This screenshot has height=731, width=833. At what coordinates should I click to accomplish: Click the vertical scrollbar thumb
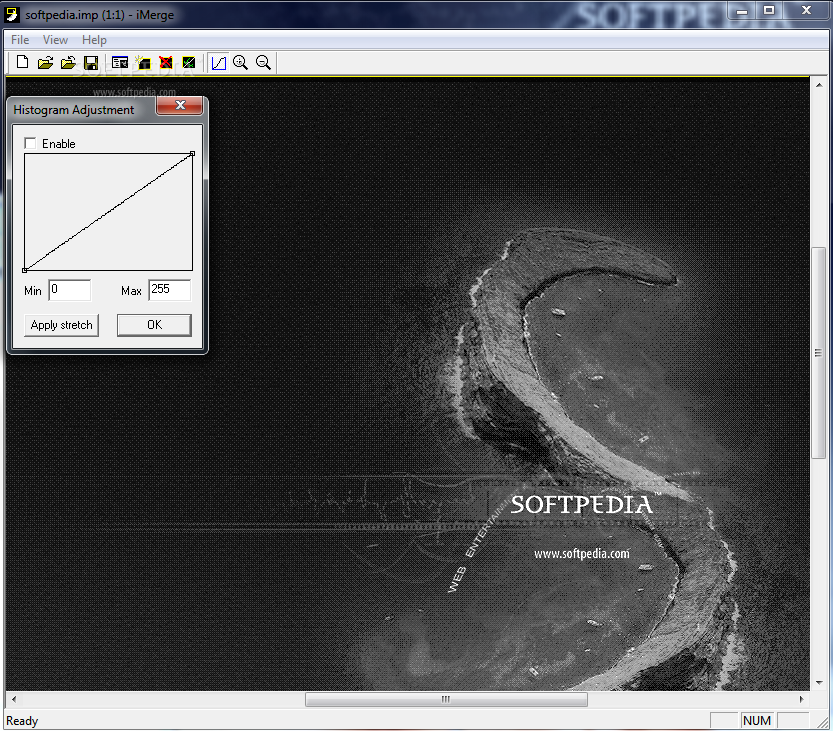click(x=818, y=353)
